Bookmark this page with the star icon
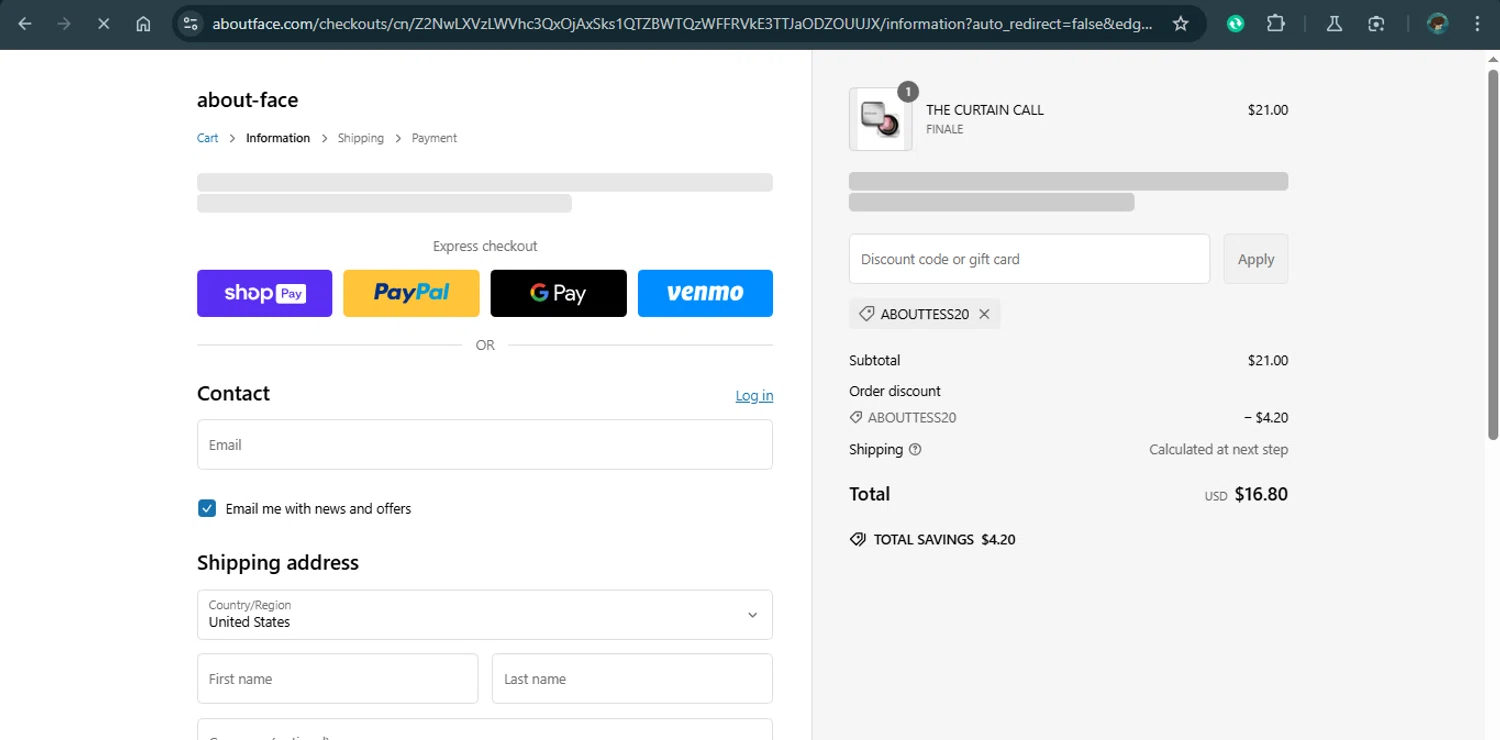This screenshot has width=1500, height=740. pos(1181,24)
